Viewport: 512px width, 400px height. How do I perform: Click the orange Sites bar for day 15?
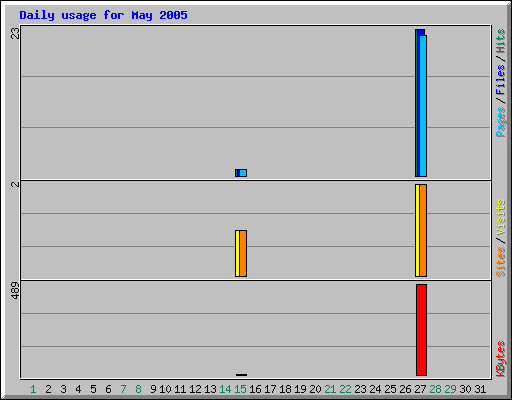(243, 253)
